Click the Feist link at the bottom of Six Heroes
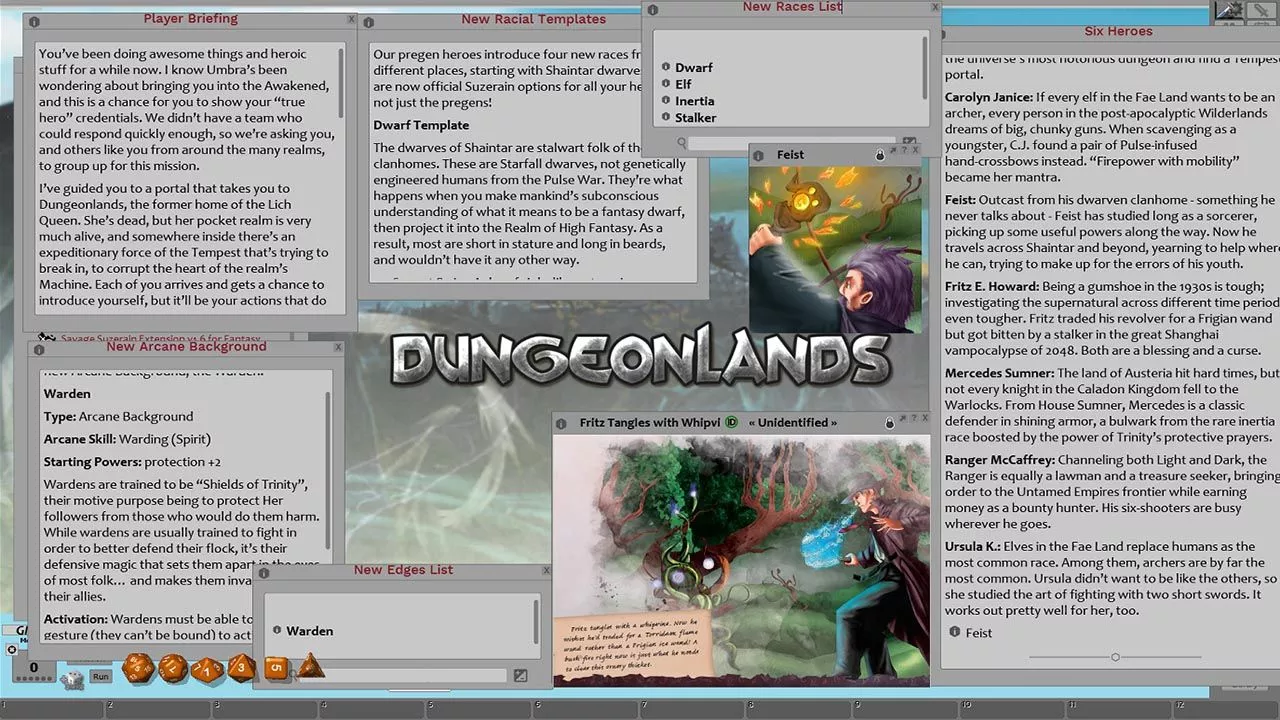1280x720 pixels. click(x=979, y=632)
